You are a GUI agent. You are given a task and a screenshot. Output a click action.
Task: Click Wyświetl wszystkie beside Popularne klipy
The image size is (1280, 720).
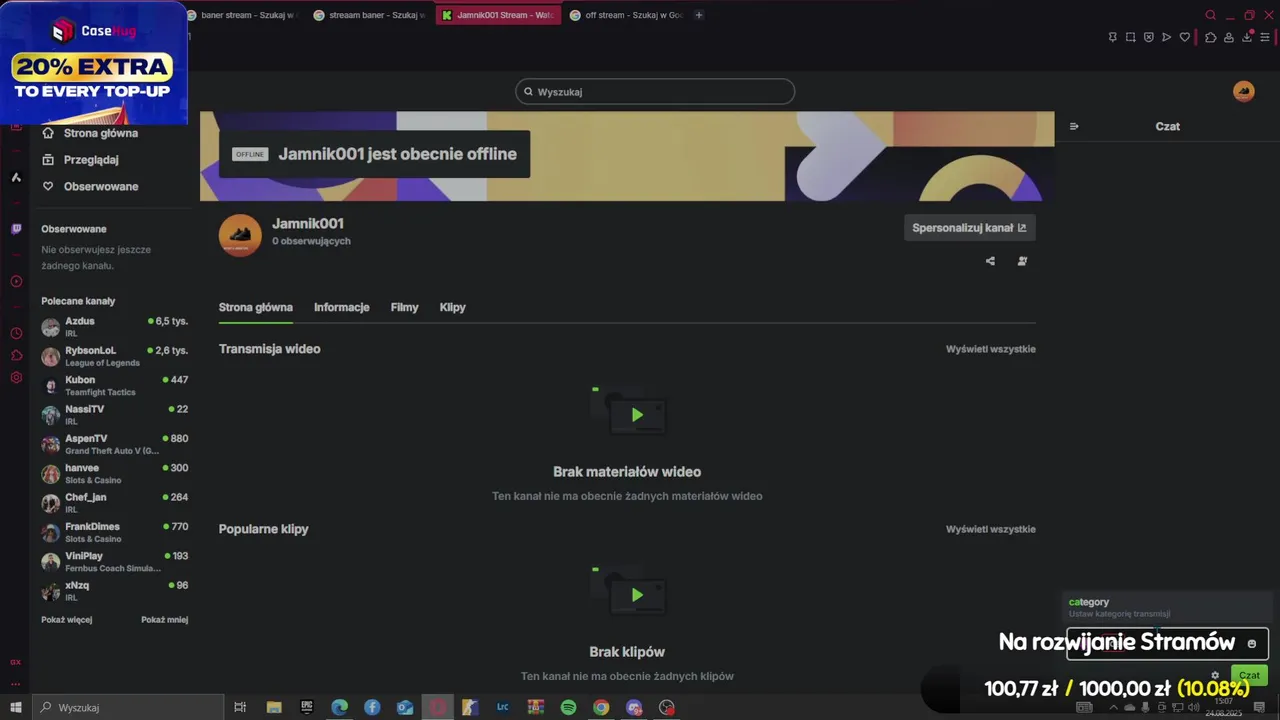991,529
